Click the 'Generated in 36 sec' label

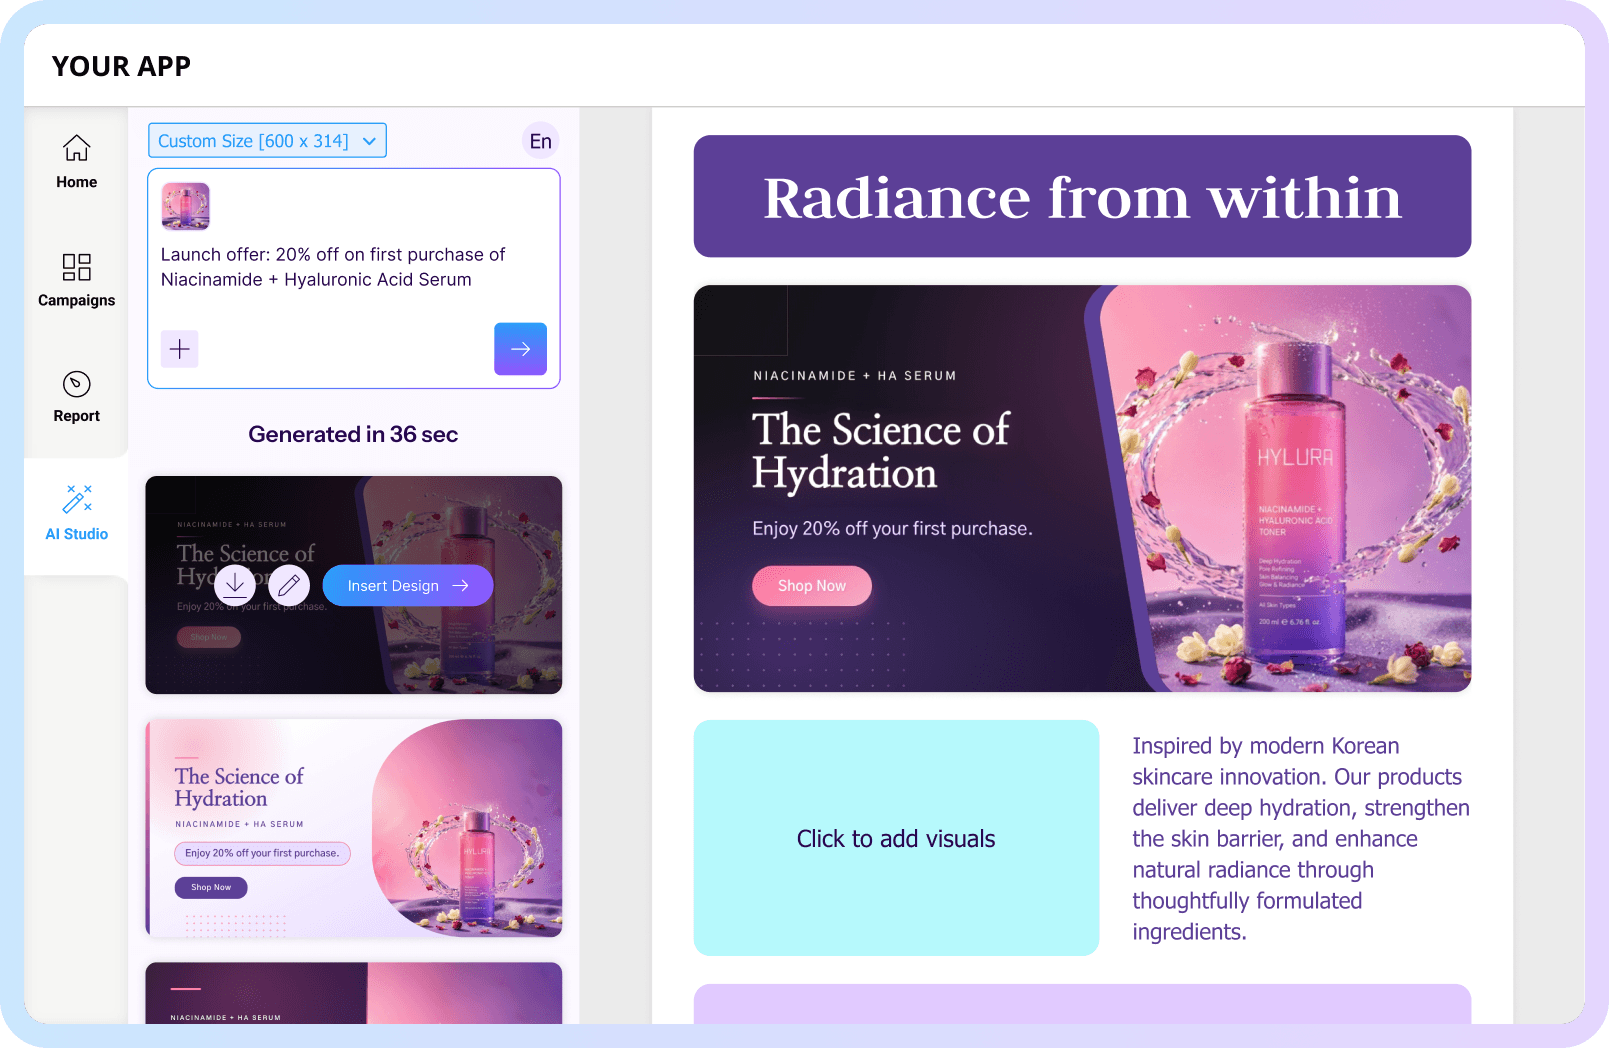click(x=353, y=434)
